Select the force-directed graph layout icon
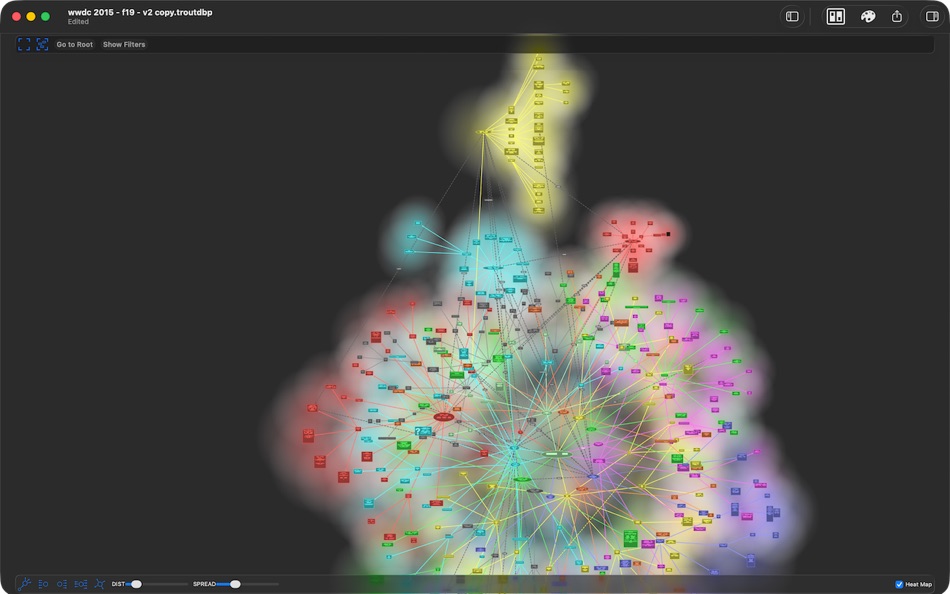Viewport: 950px width, 594px height. pyautogui.click(x=26, y=583)
